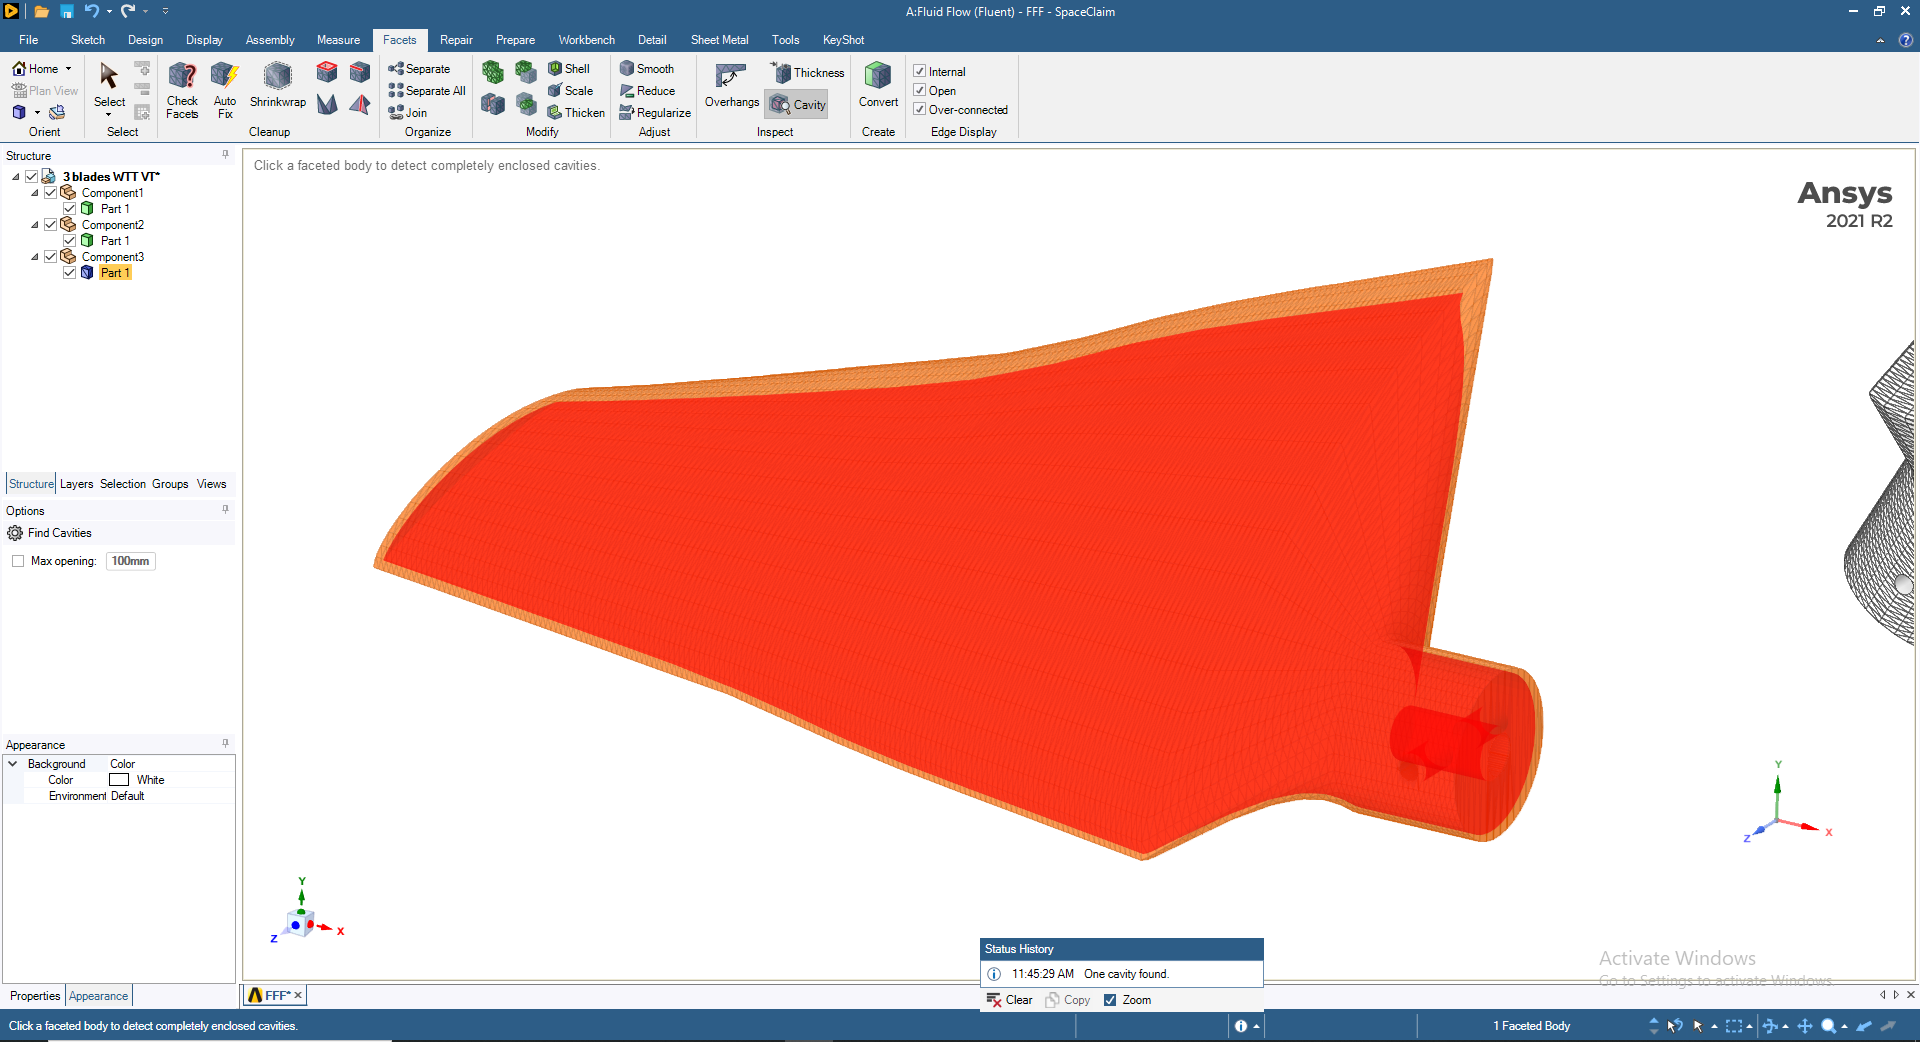Click the White background color swatch
Viewport: 1920px width, 1042px height.
119,780
